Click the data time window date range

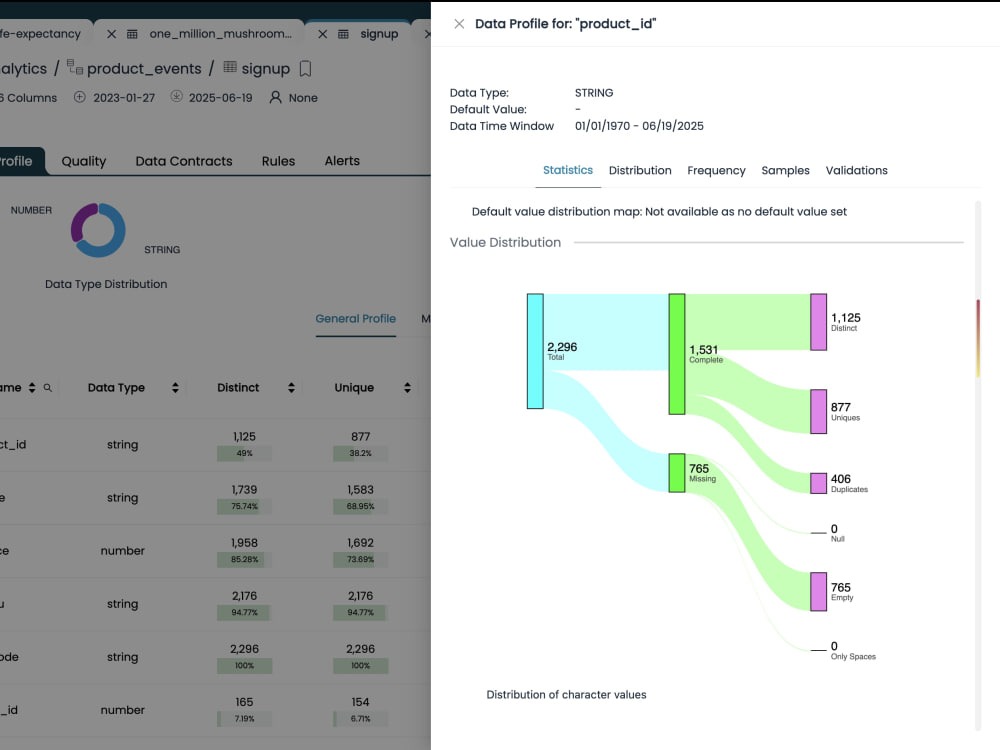(x=639, y=126)
